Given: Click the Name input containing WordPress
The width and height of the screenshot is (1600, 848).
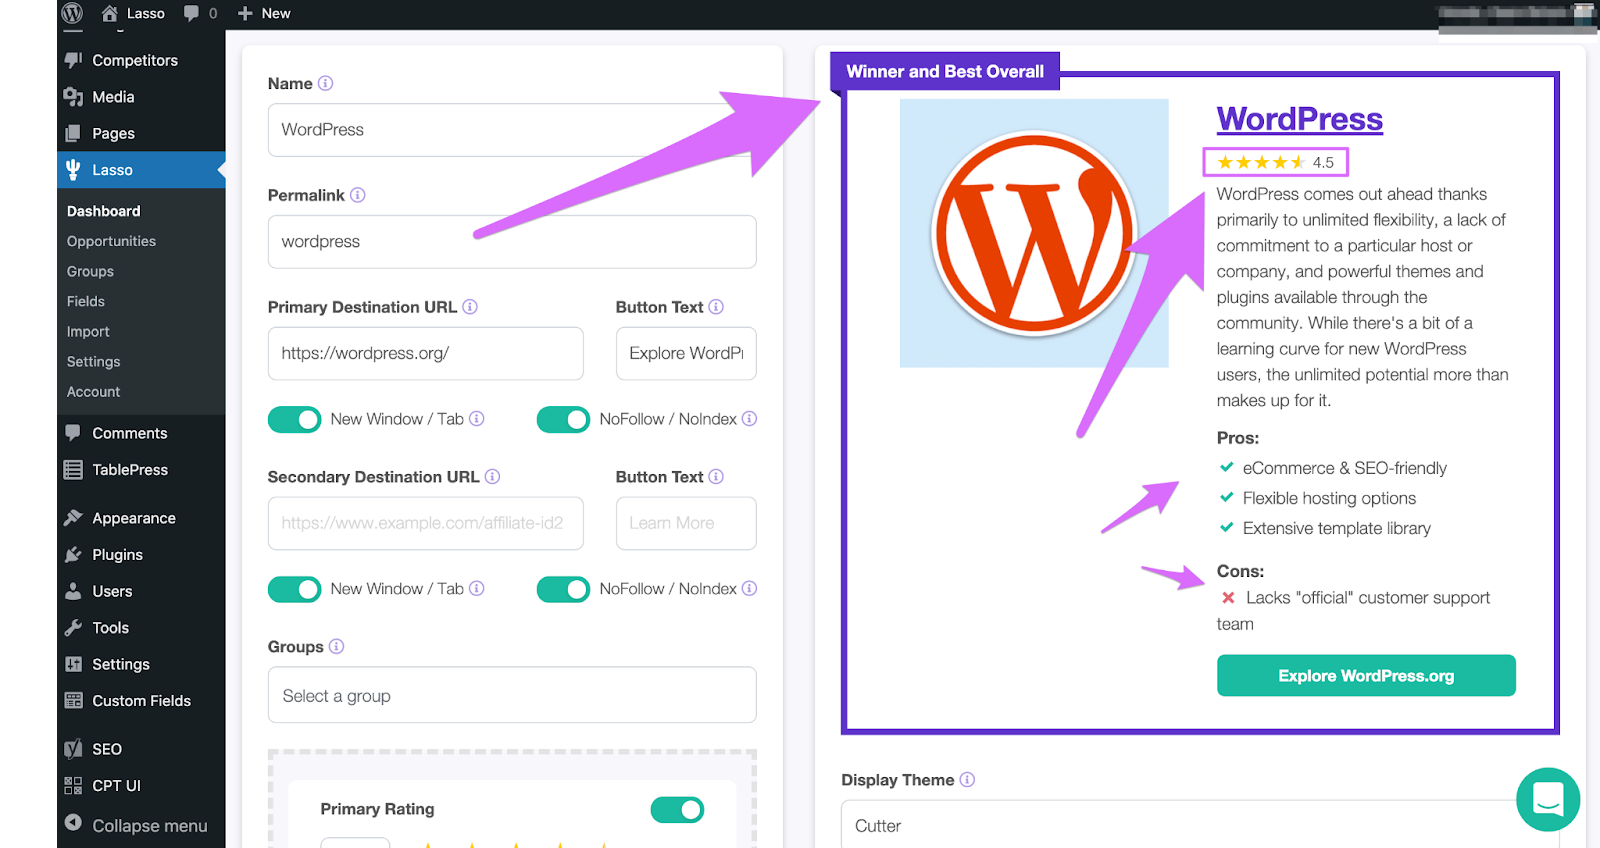Looking at the screenshot, I should coord(512,130).
